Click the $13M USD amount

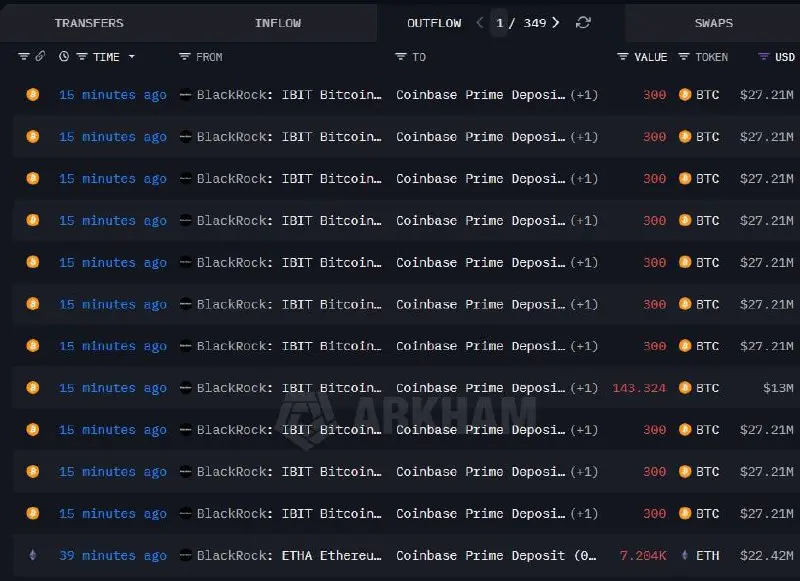[778, 388]
